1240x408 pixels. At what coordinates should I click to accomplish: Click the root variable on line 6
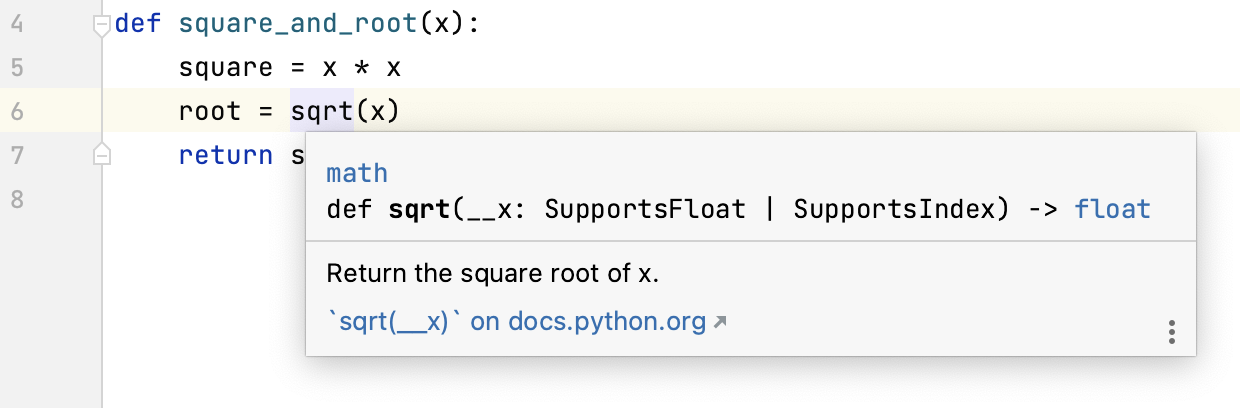point(210,111)
